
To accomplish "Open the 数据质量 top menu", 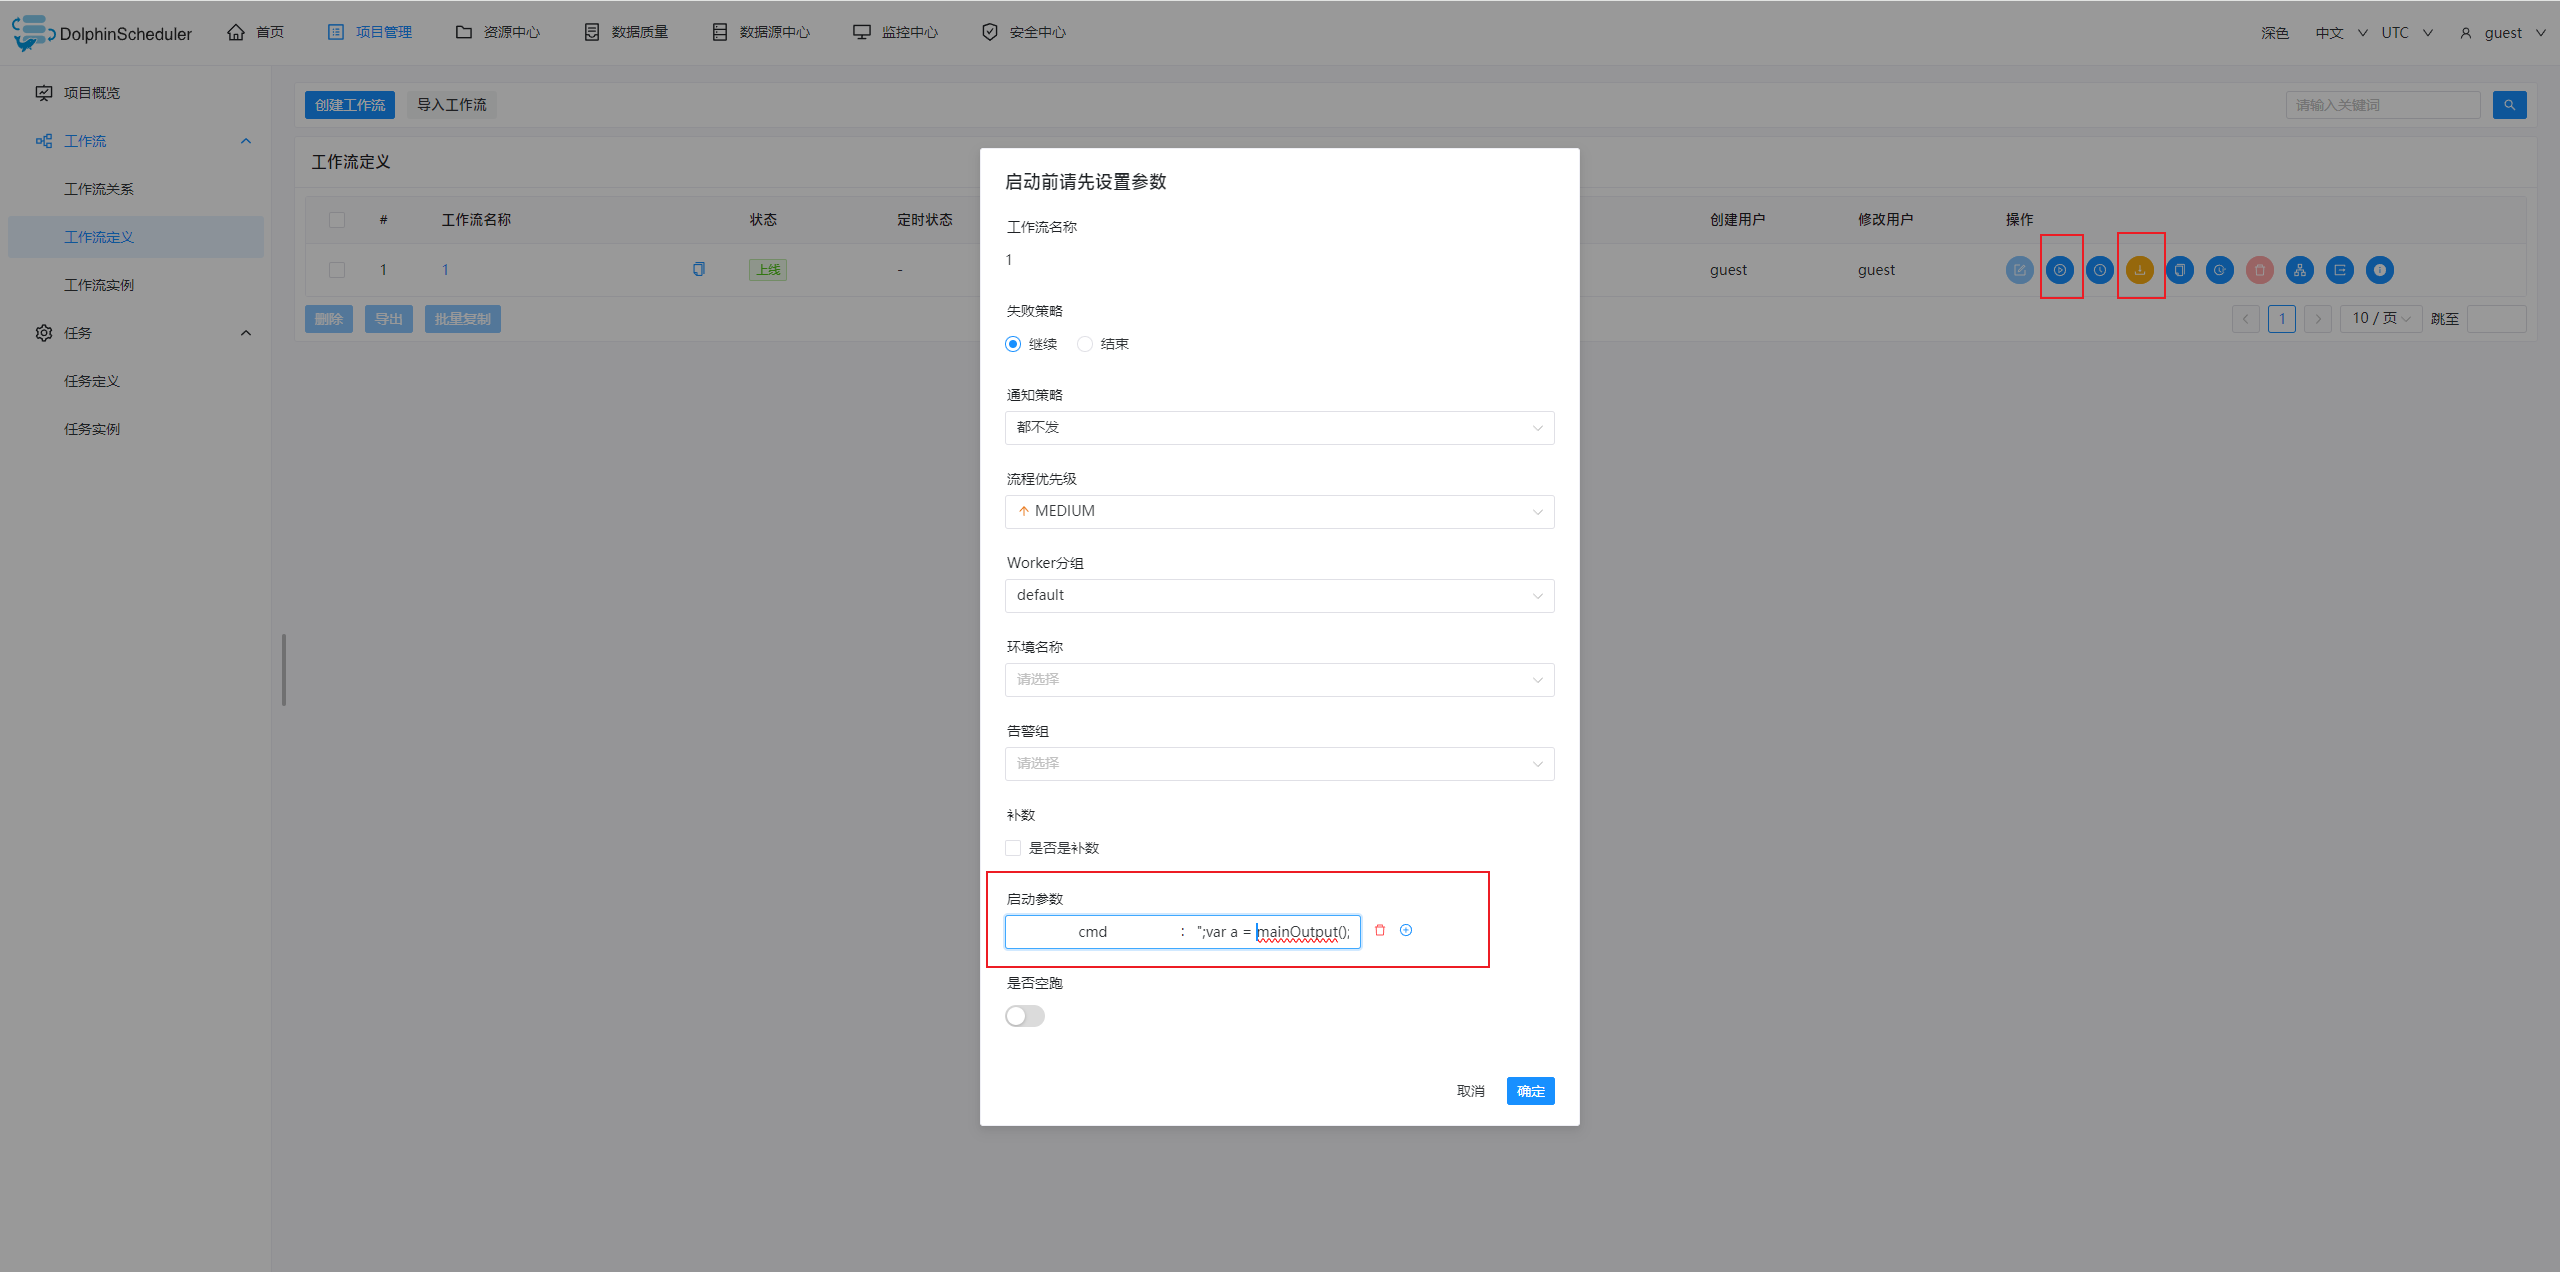I will pyautogui.click(x=626, y=33).
